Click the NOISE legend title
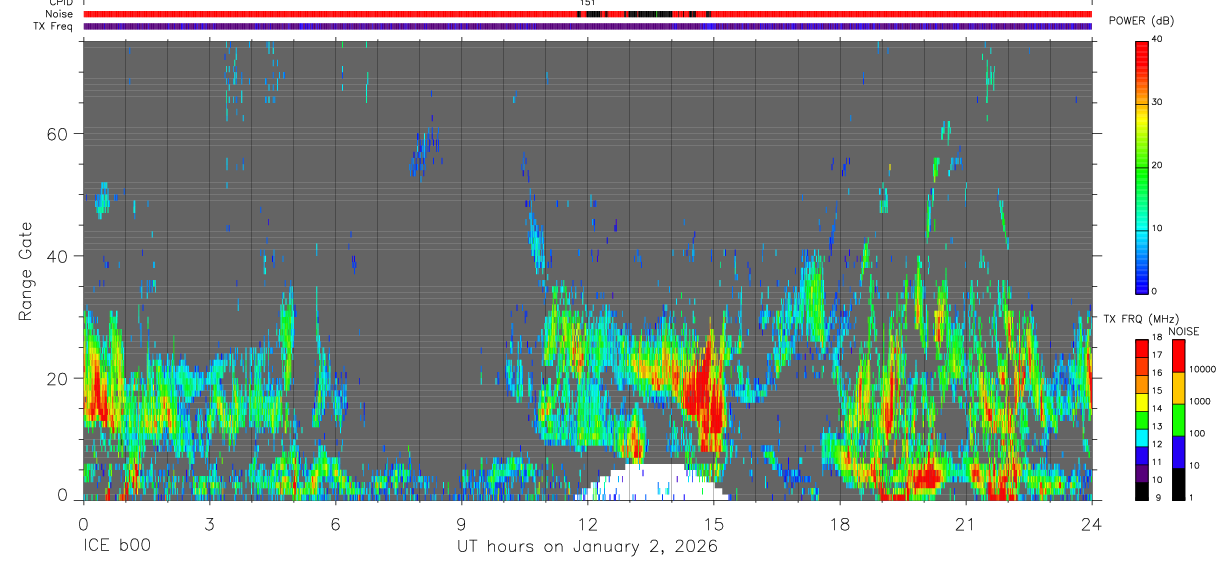 (1183, 331)
